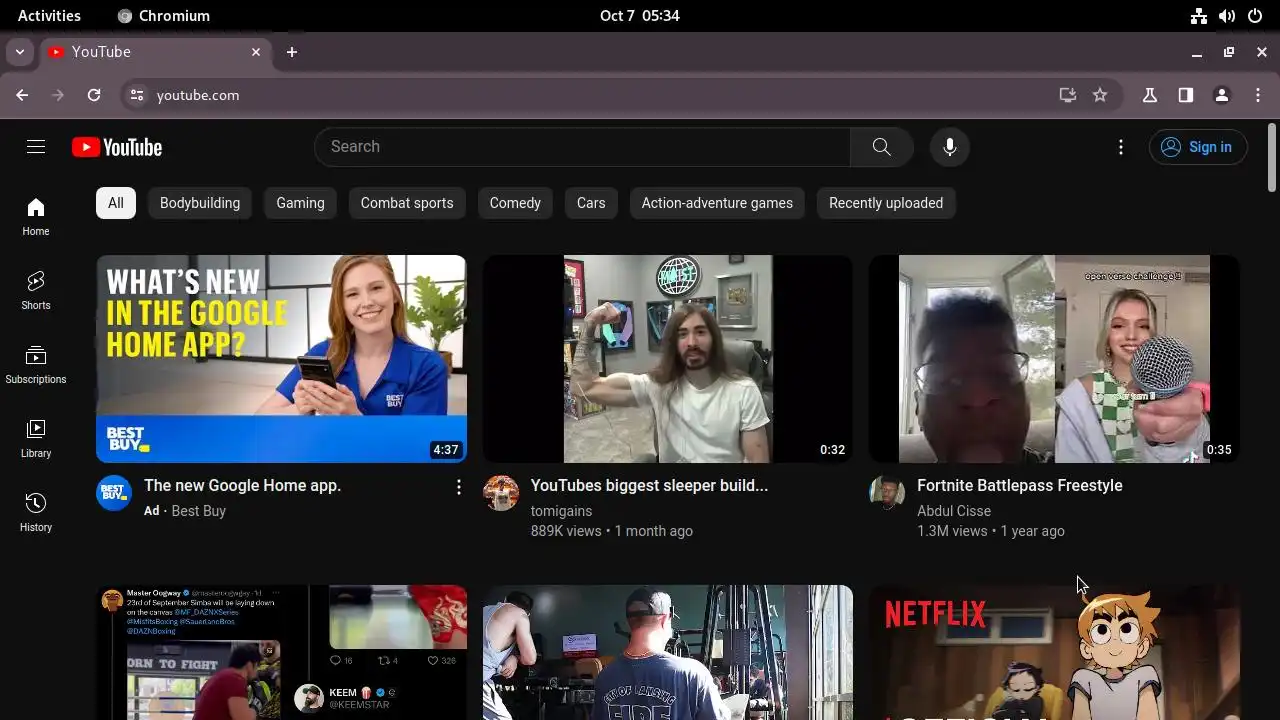Select the Action-adventure games chip
The height and width of the screenshot is (720, 1280).
pos(717,203)
